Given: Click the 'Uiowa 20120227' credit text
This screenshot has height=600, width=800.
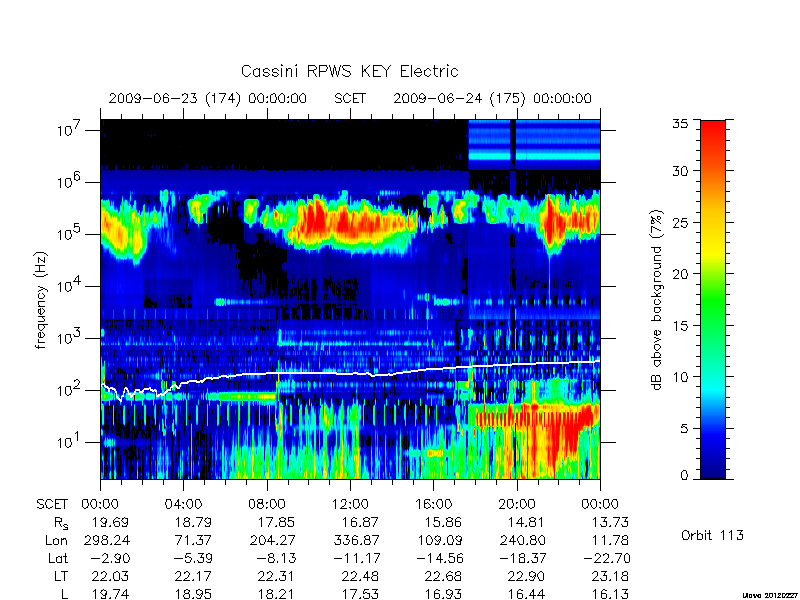Looking at the screenshot, I should point(769,595).
